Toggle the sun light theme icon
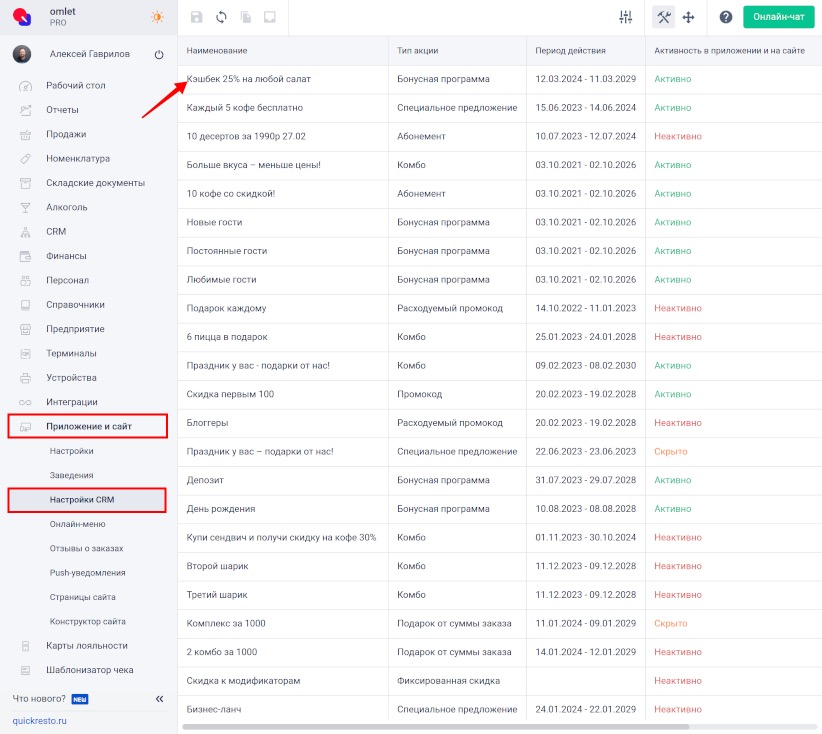The height and width of the screenshot is (734, 822). 157,17
